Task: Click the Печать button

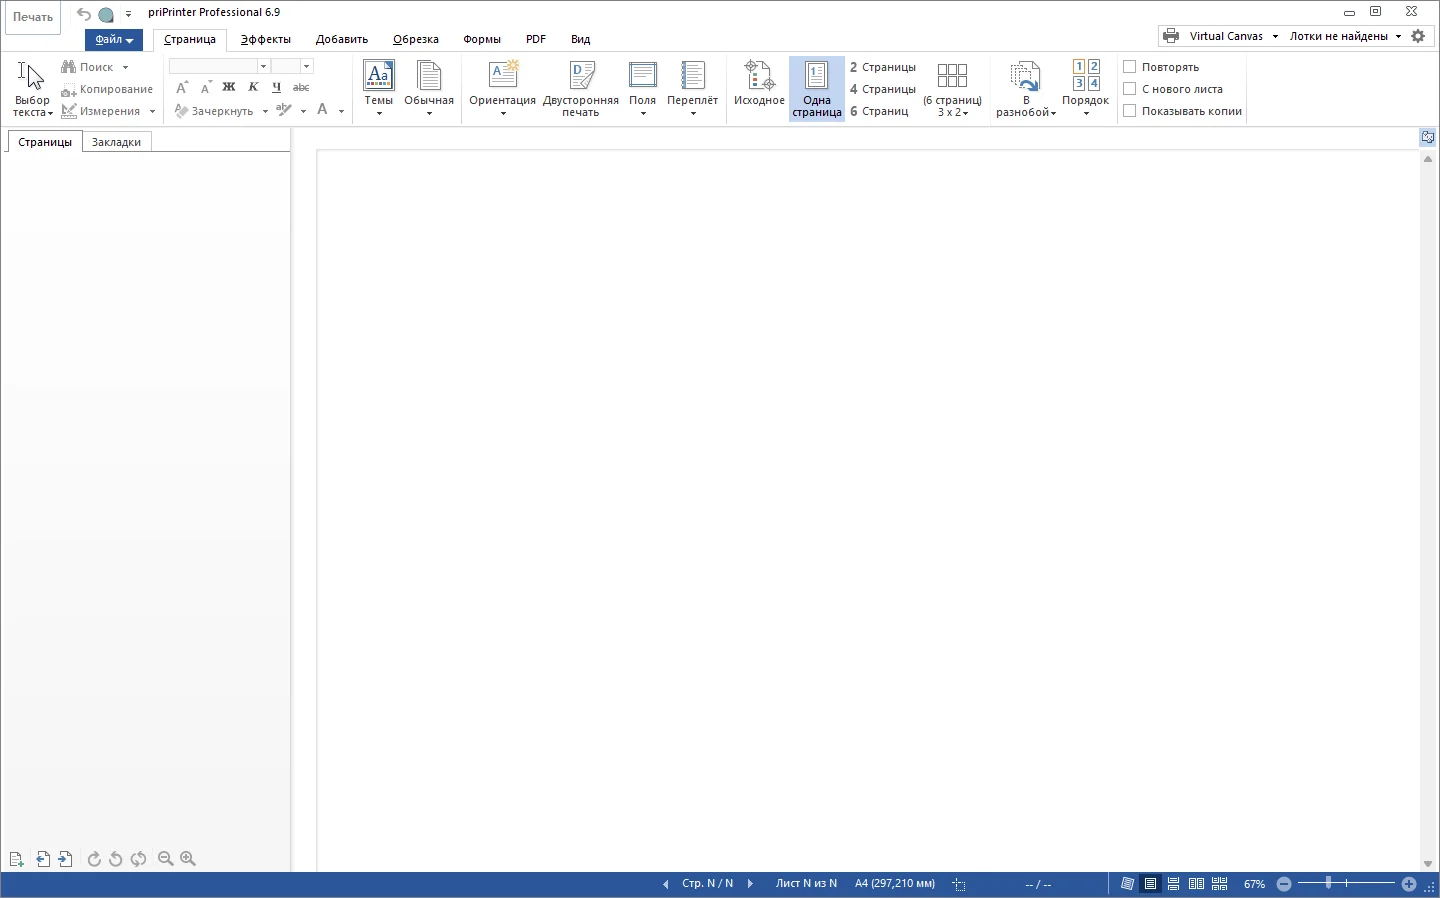Action: [33, 17]
